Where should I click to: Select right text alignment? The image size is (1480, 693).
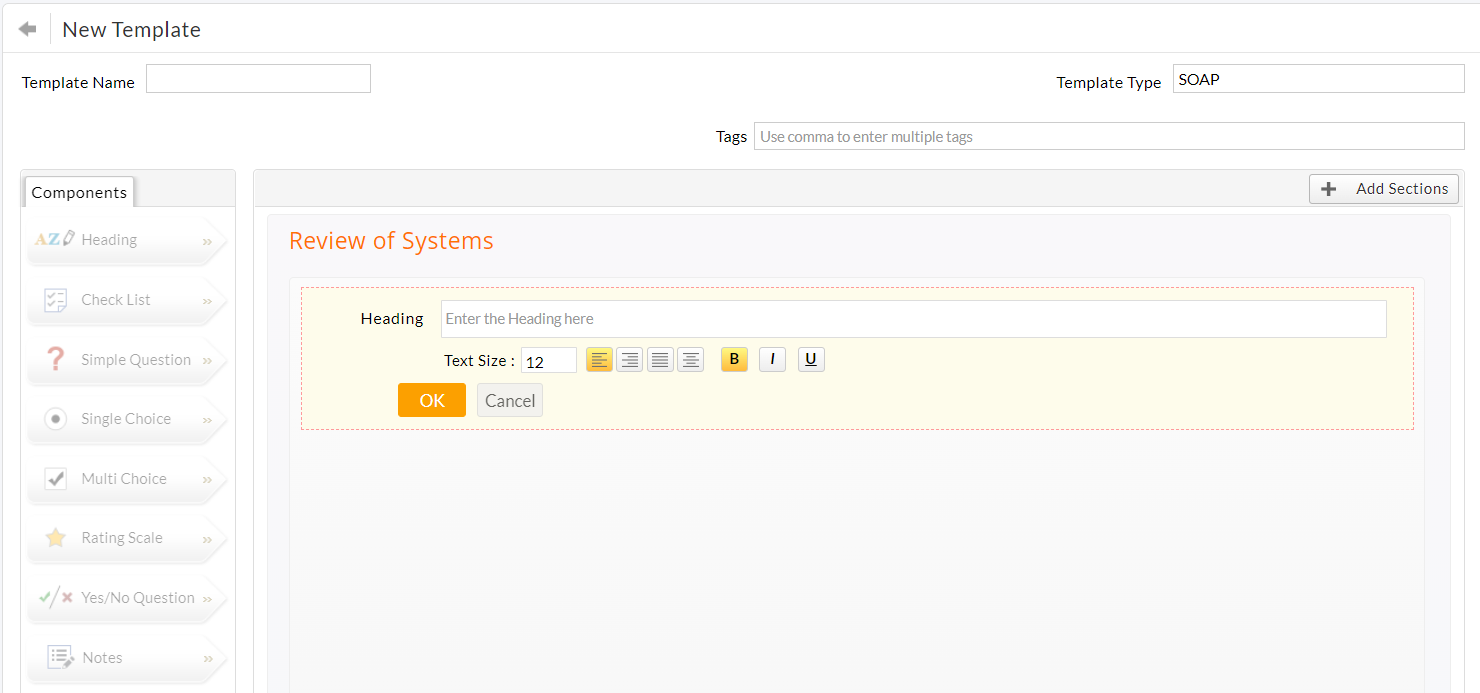(x=629, y=360)
